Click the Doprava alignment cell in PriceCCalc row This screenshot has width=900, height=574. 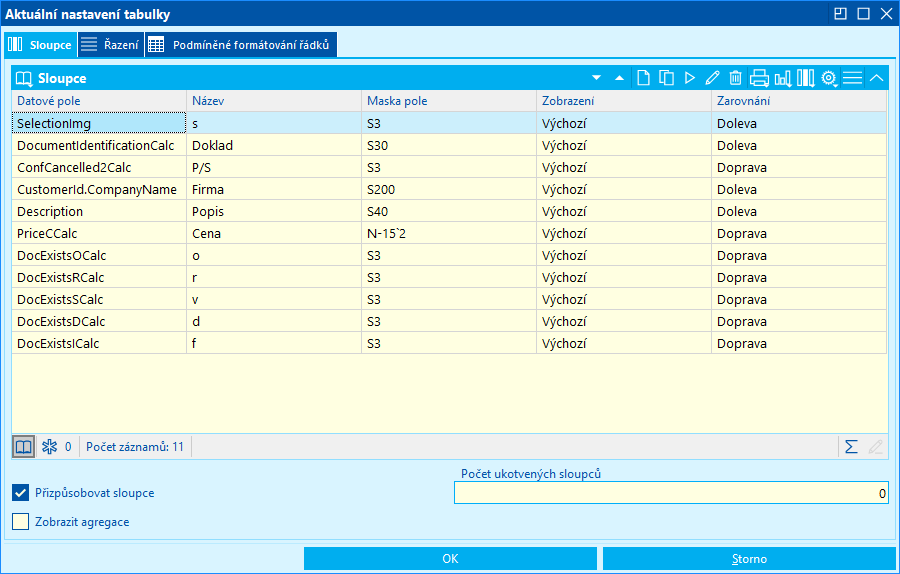coord(799,234)
